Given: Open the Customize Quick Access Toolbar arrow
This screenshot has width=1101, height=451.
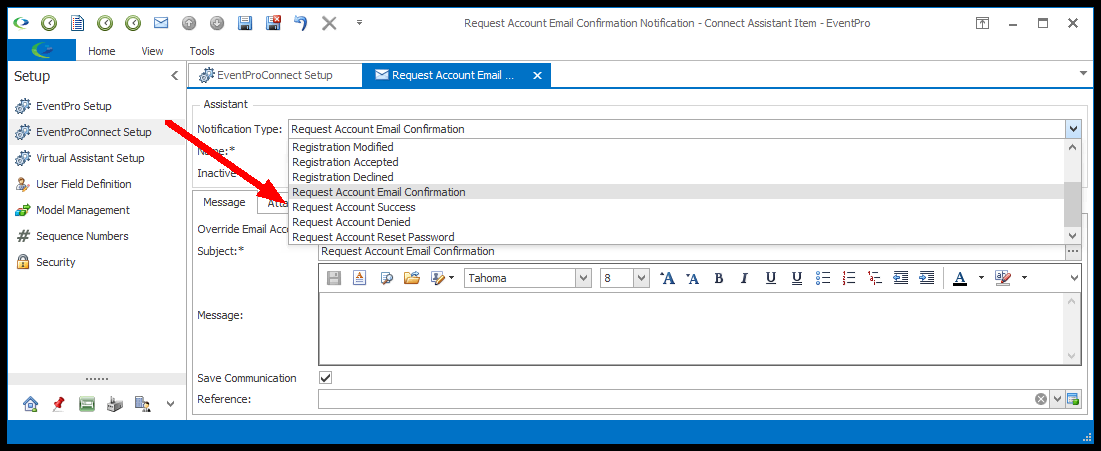Looking at the screenshot, I should pos(360,22).
